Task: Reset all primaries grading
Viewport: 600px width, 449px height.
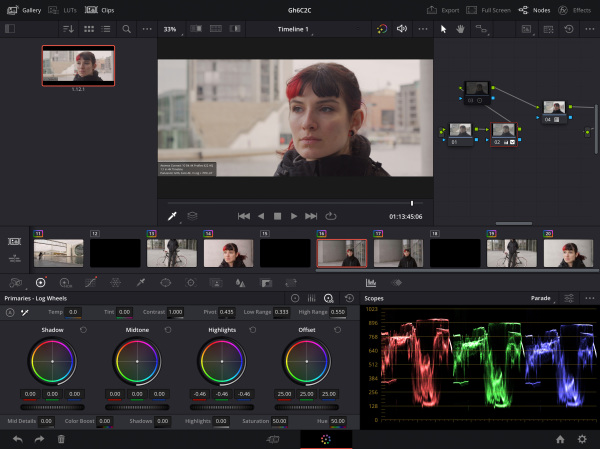Action: [349, 298]
